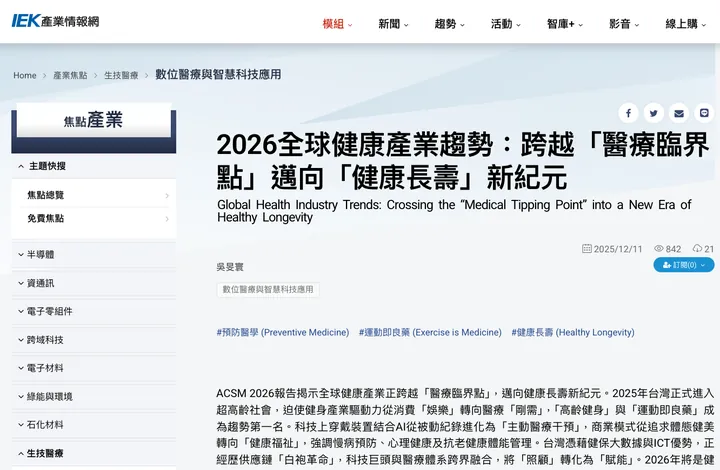Expand 石化材料 category
This screenshot has width=720, height=470.
[x=94, y=425]
